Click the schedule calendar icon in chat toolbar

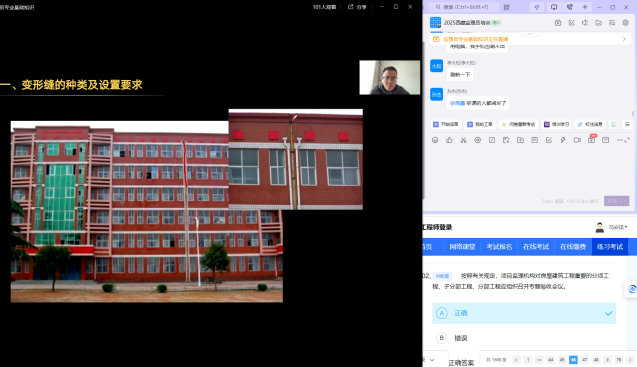click(535, 140)
